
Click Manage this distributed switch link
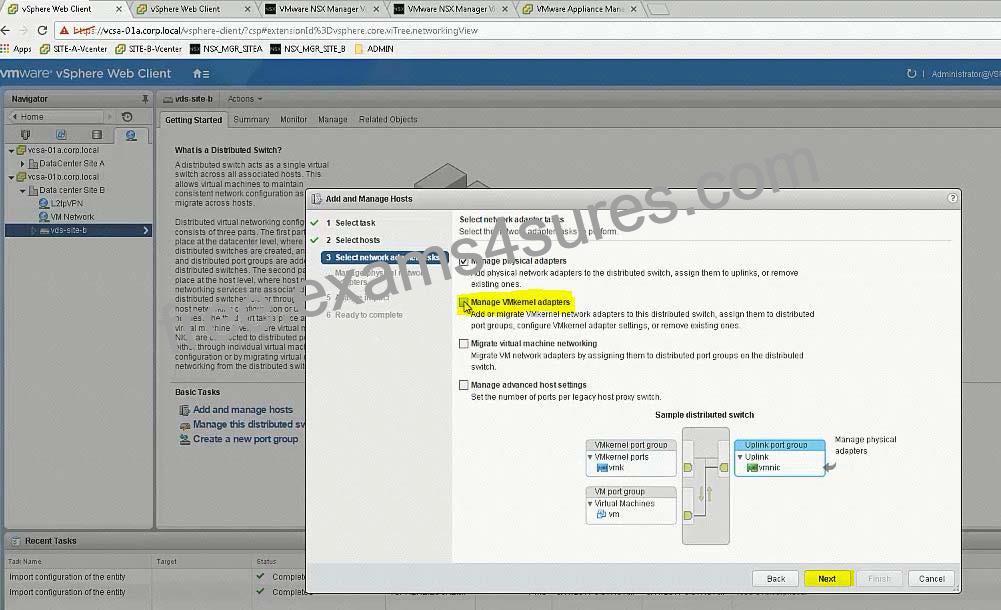(x=249, y=424)
